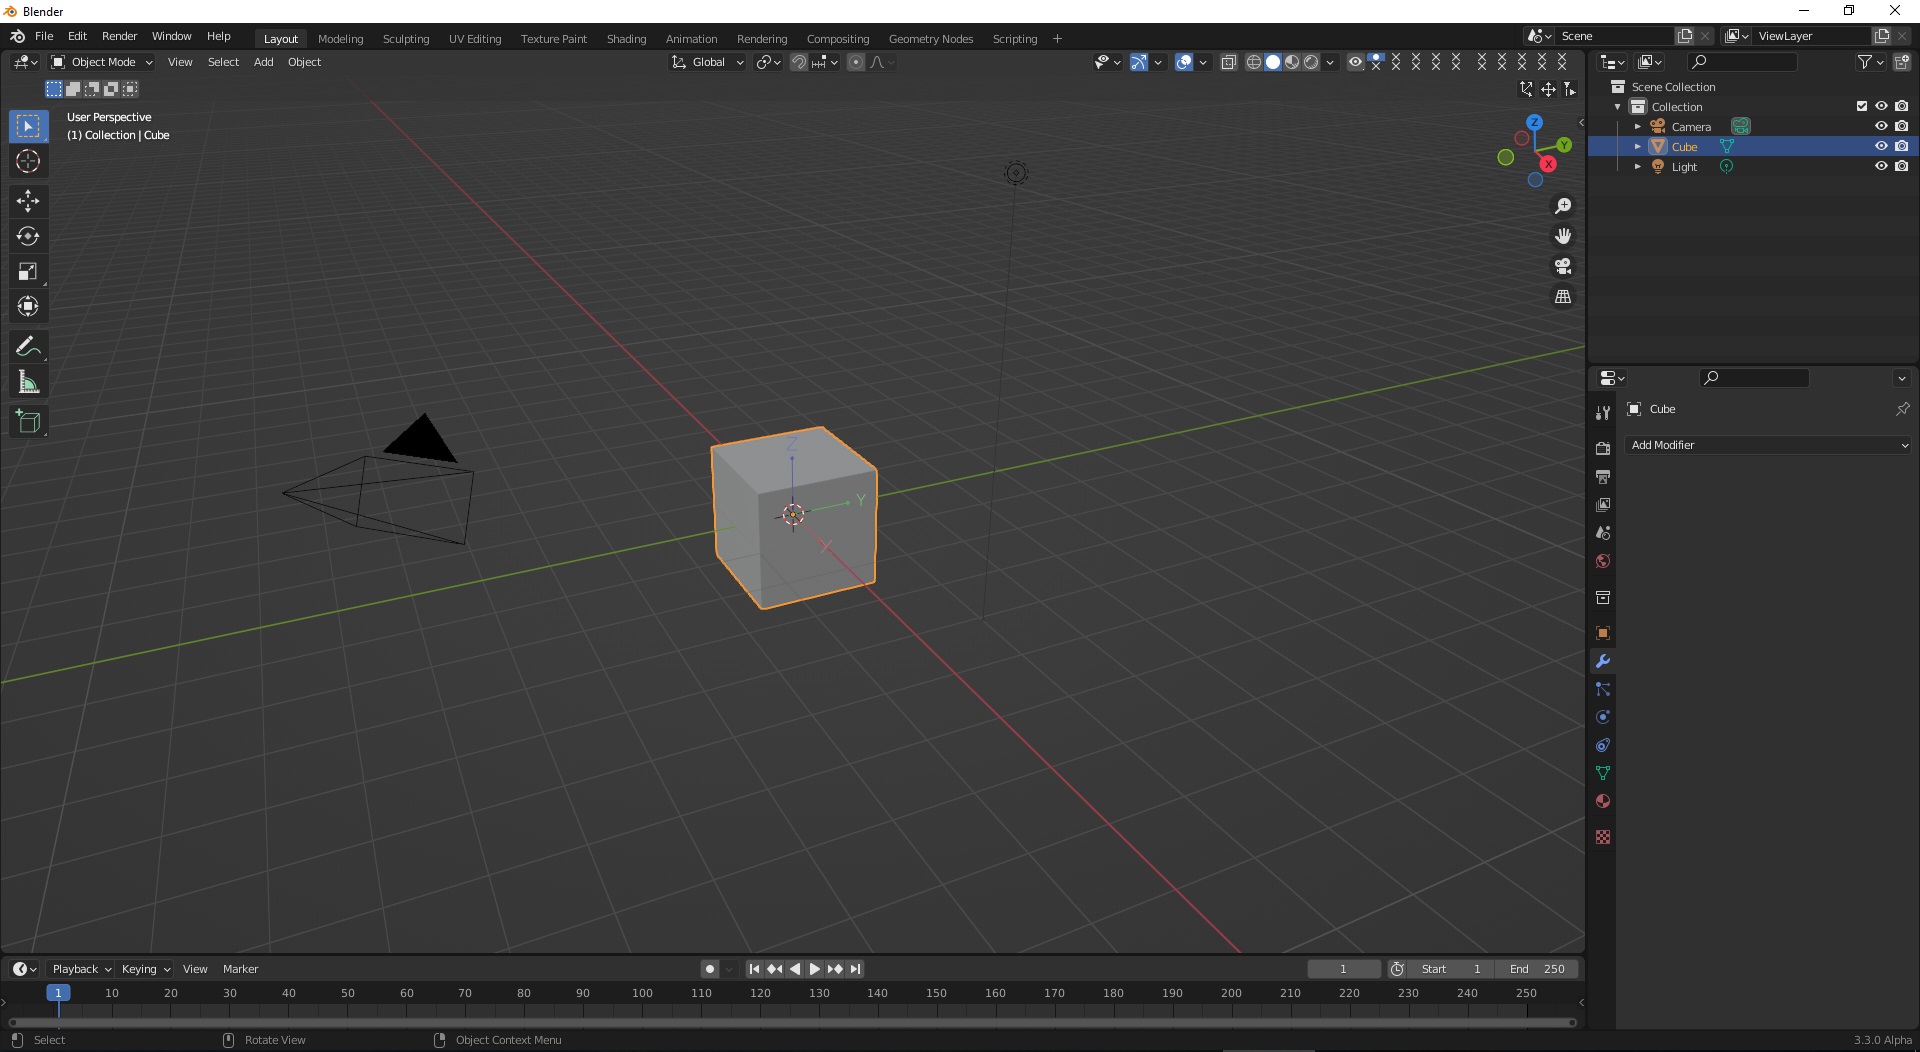Open the viewport Add menu
This screenshot has width=1920, height=1052.
[x=263, y=62]
